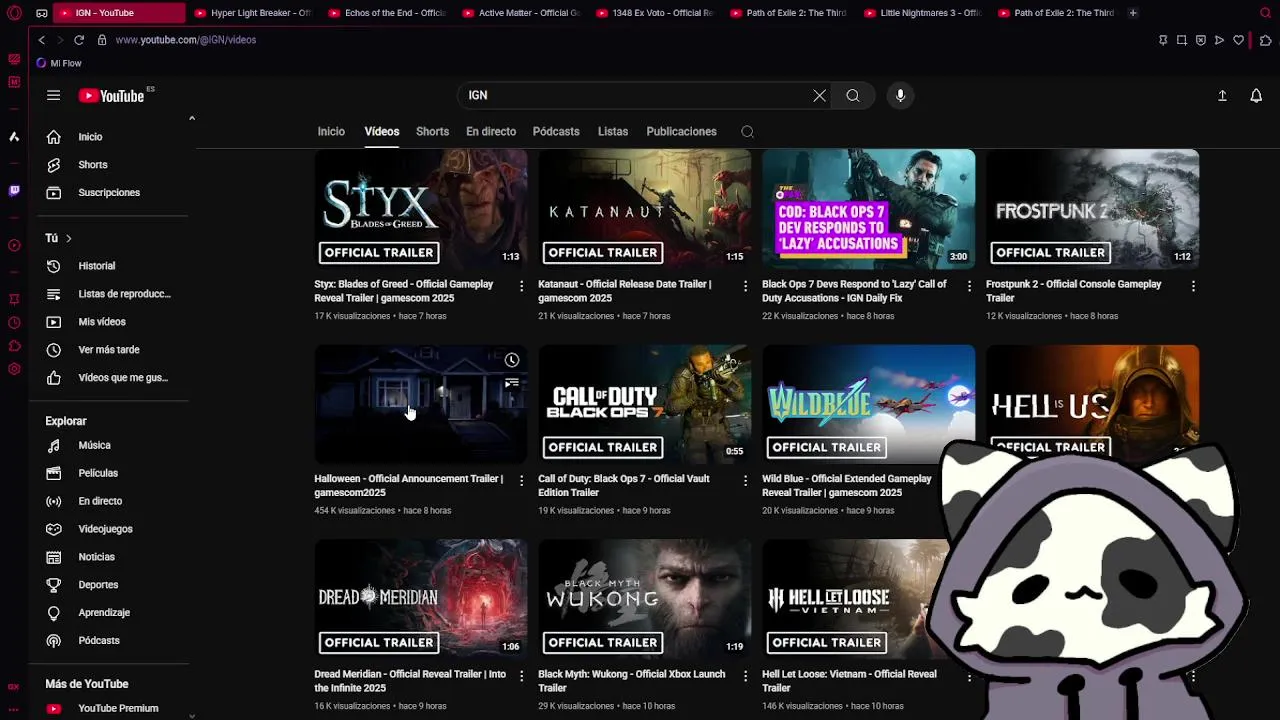Play Black Myth Wukong thumbnail
The image size is (1280, 720).
(x=645, y=599)
